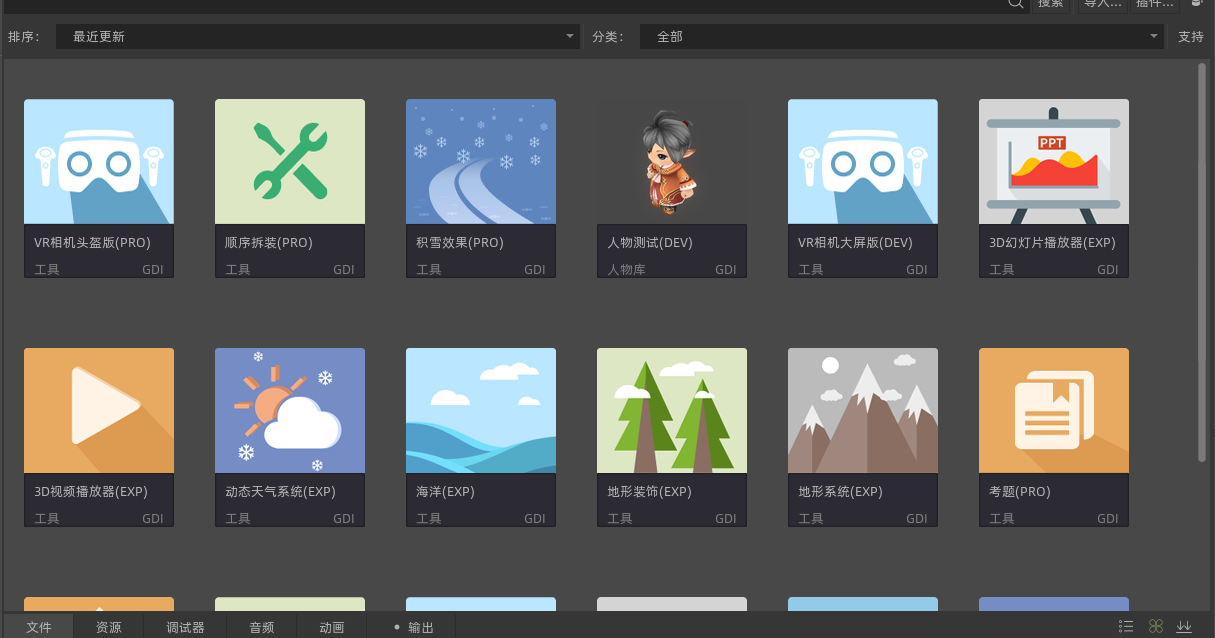Click the 搜索 search button
Screen dimensions: 1215x638
click(1050, 4)
